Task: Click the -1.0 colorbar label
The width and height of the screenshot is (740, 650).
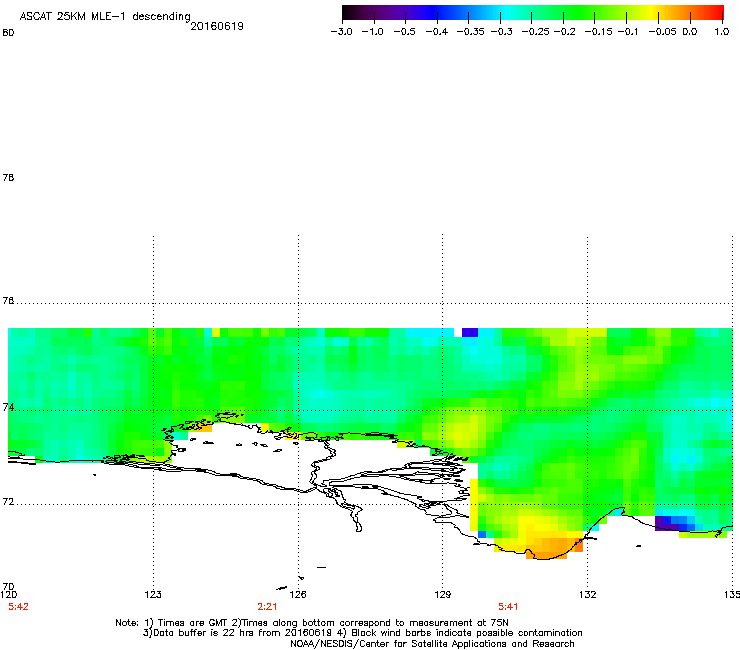Action: pyautogui.click(x=372, y=32)
